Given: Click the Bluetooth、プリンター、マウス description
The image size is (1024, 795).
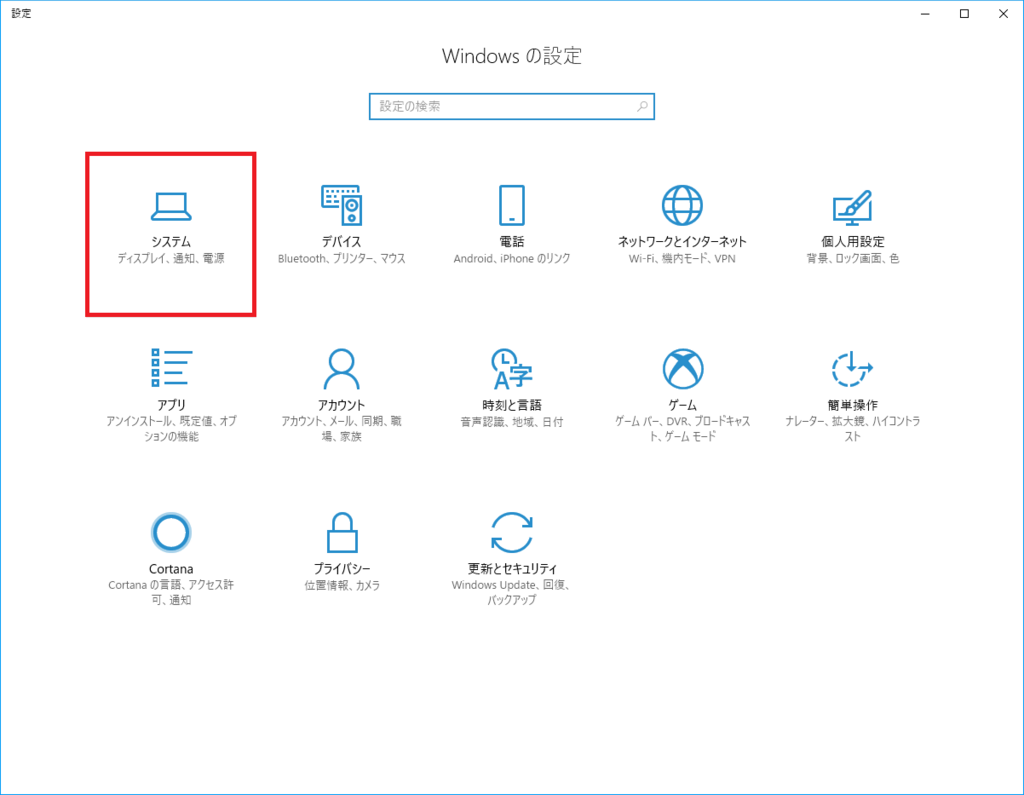Looking at the screenshot, I should pyautogui.click(x=342, y=259).
